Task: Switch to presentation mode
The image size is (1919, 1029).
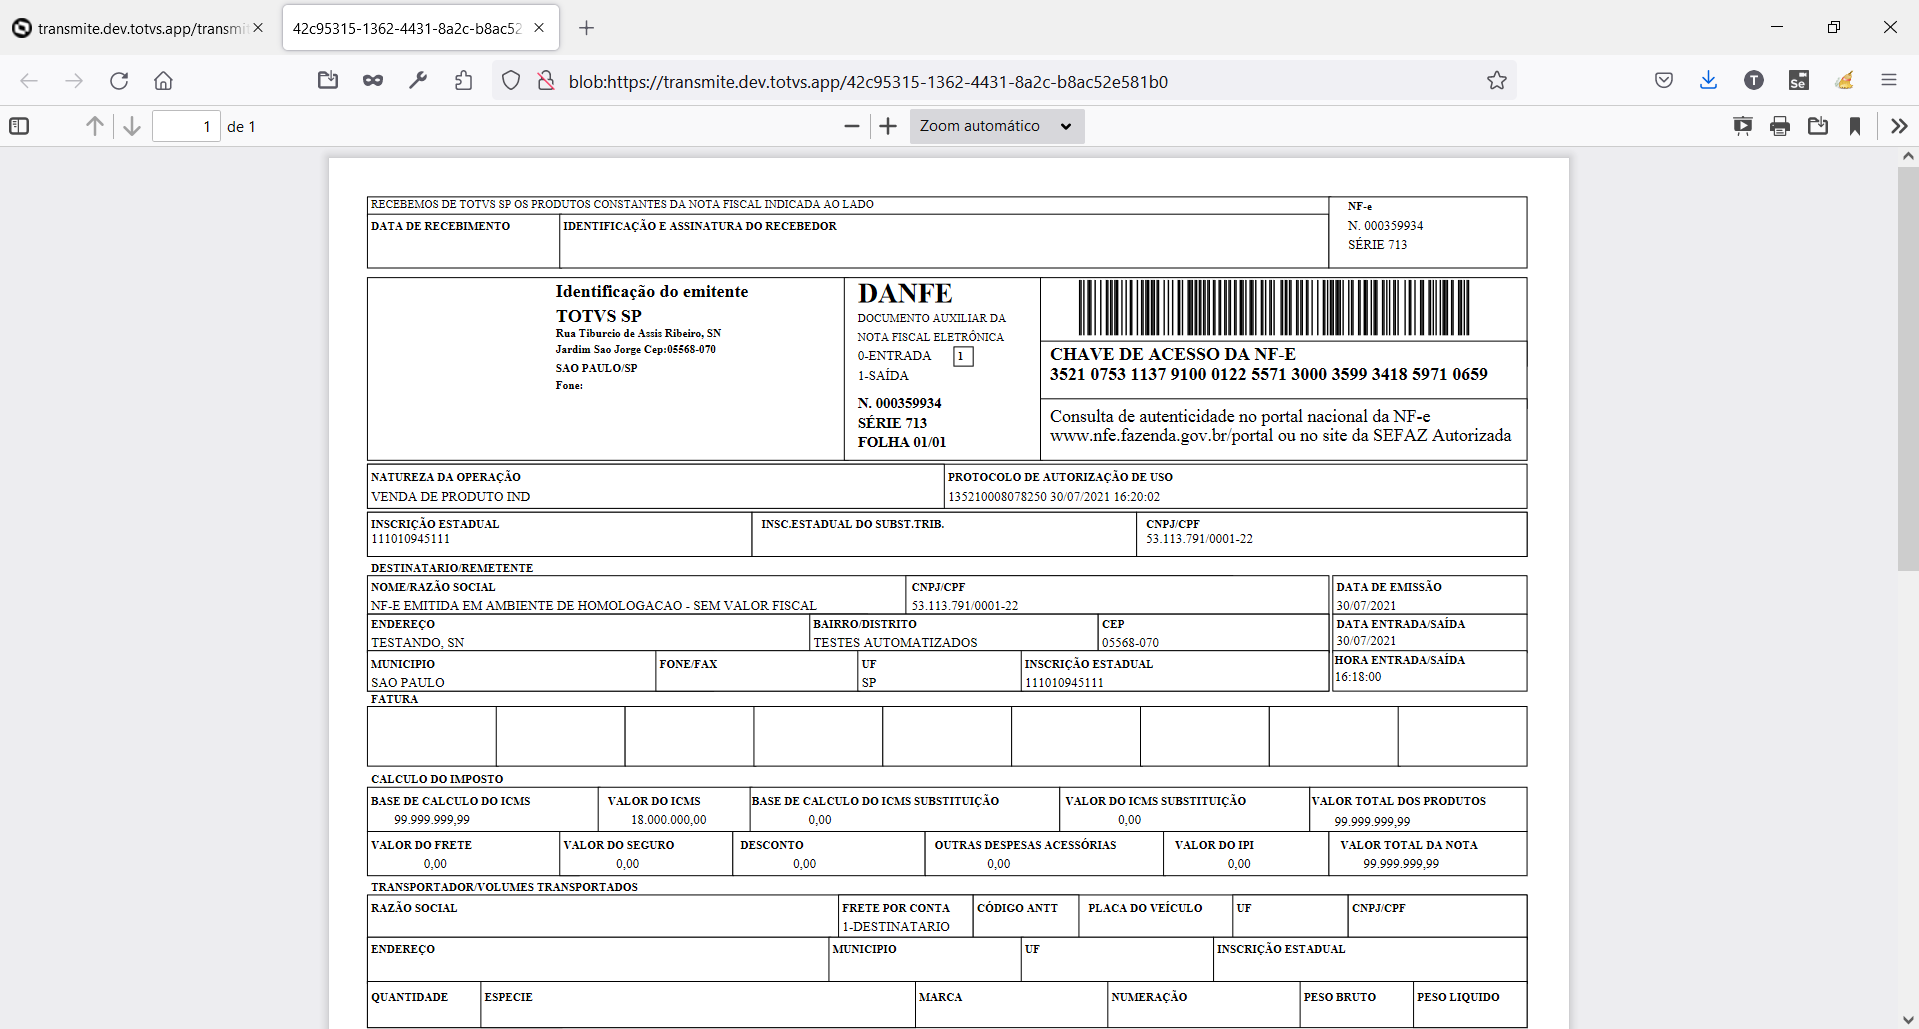Action: pyautogui.click(x=1743, y=126)
